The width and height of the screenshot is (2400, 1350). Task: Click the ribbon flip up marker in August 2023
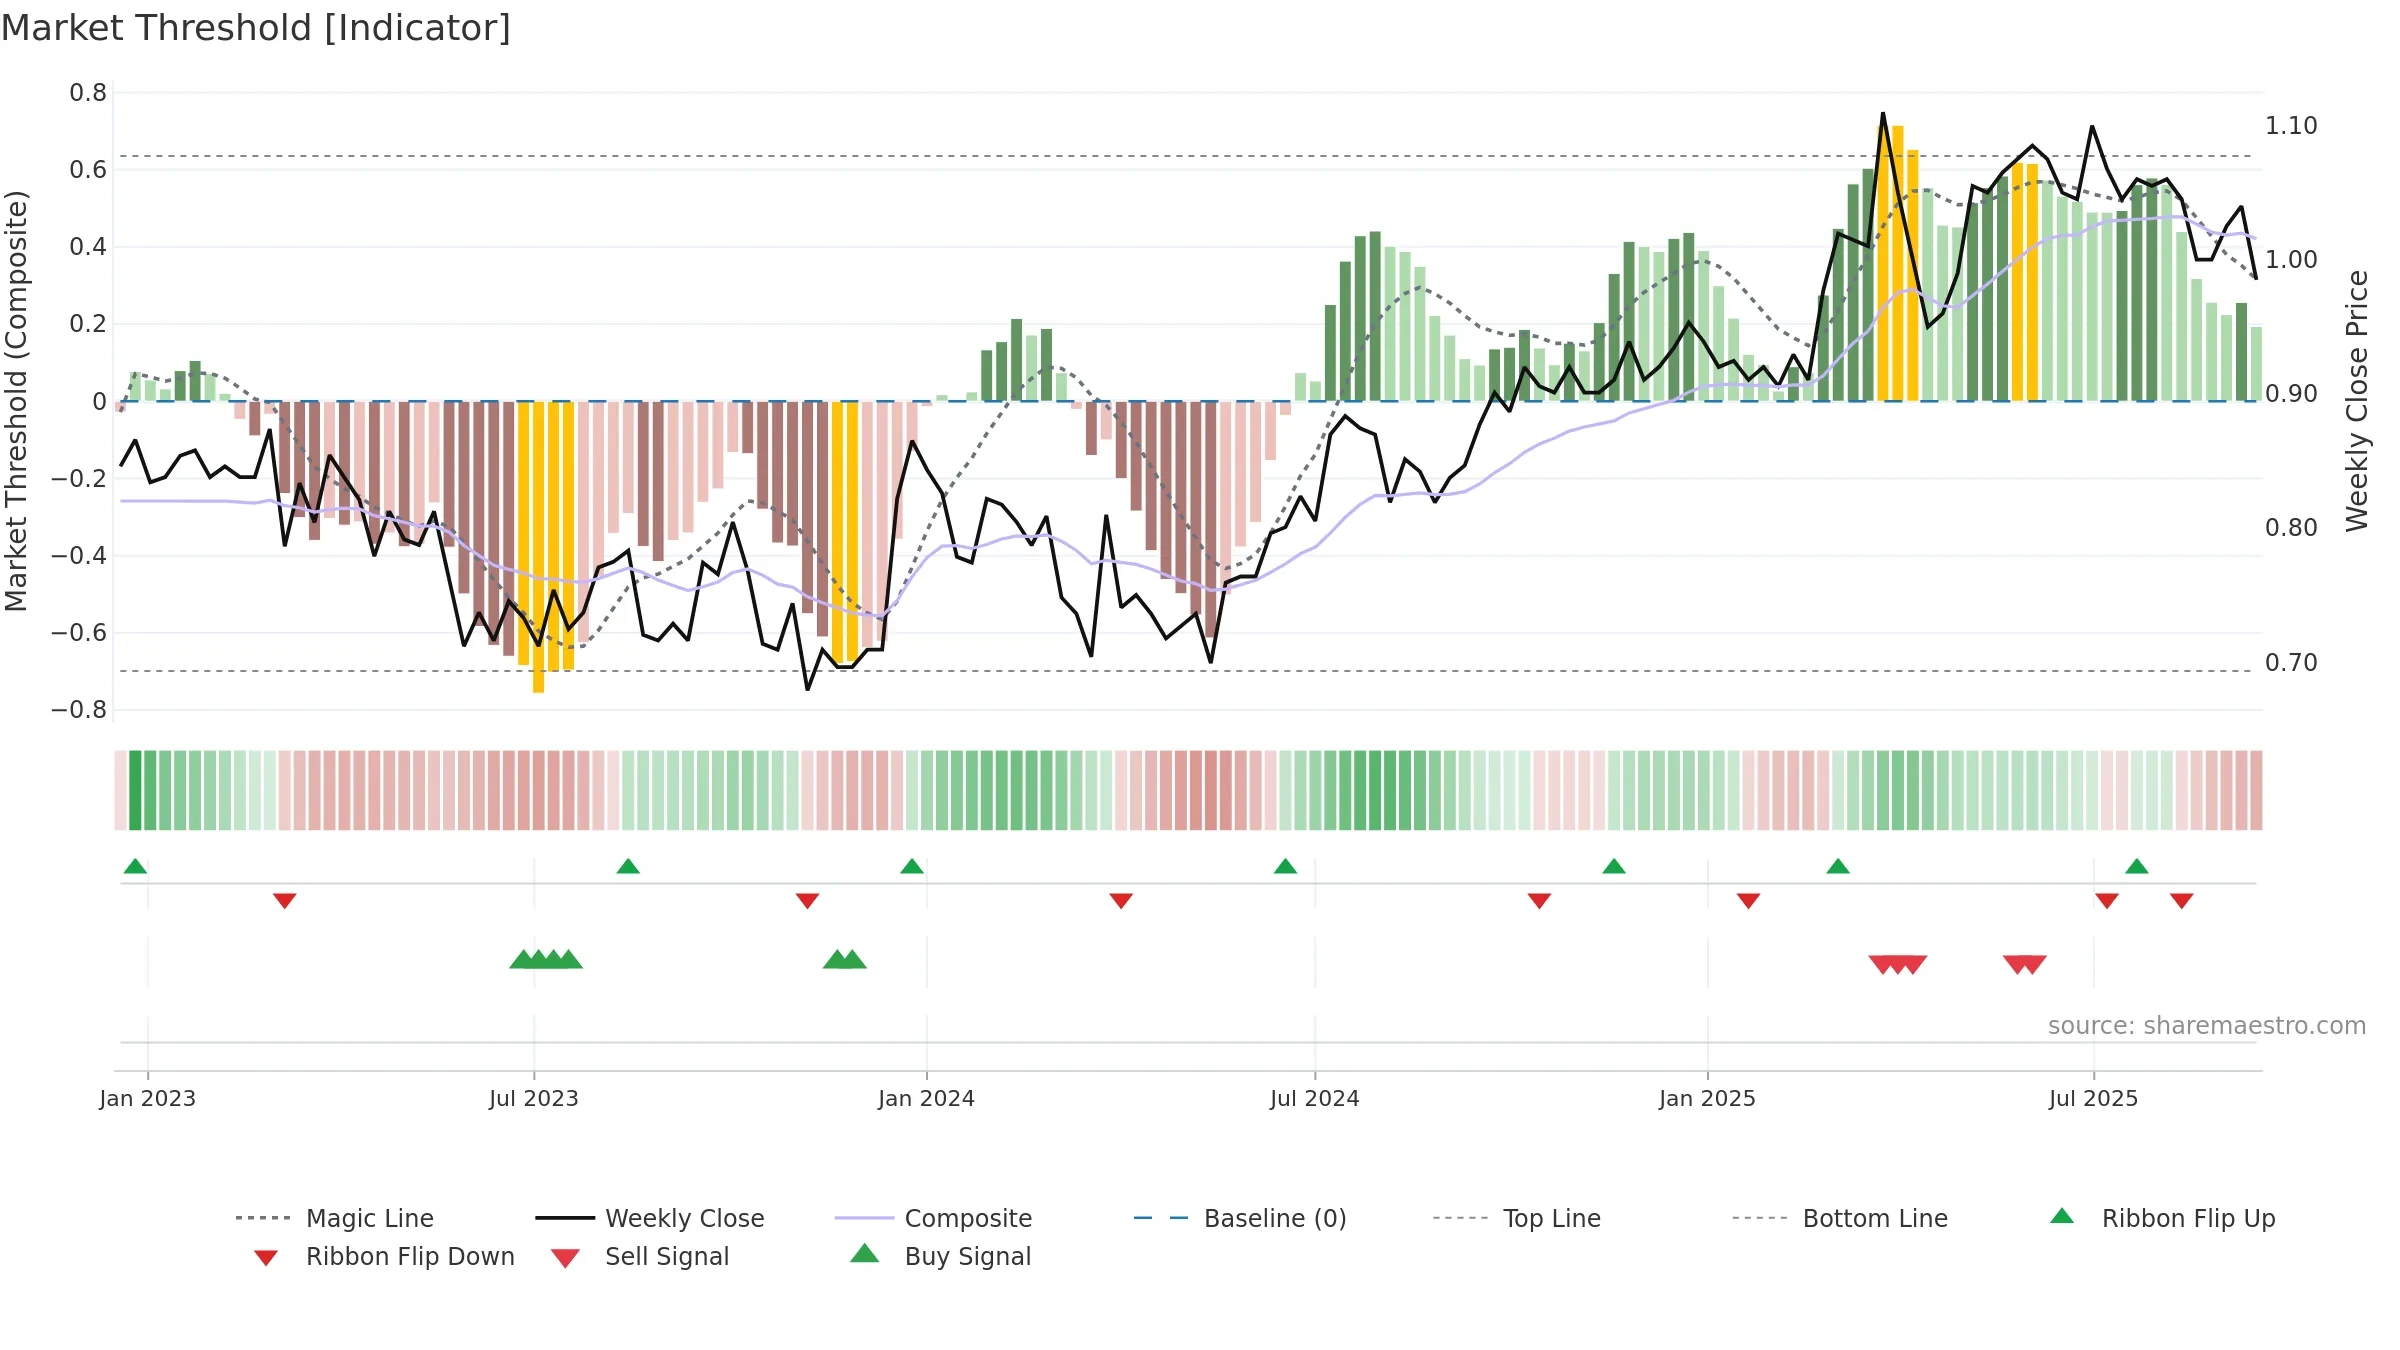click(628, 866)
